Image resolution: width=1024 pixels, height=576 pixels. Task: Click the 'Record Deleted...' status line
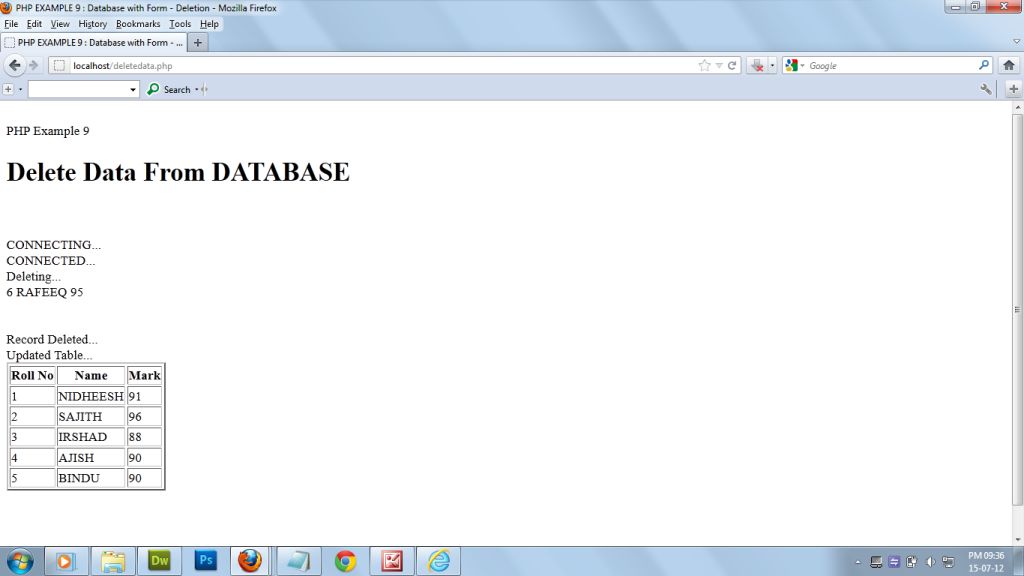tap(52, 340)
